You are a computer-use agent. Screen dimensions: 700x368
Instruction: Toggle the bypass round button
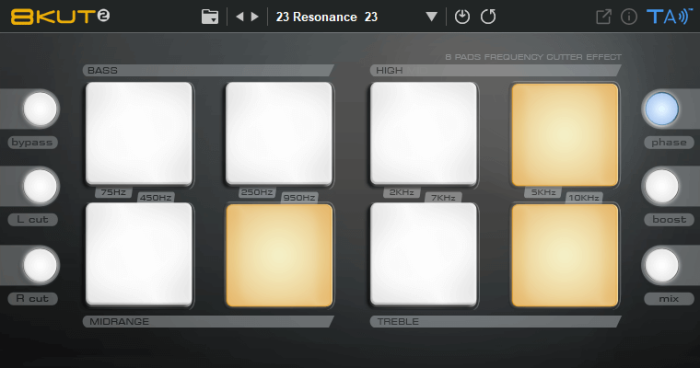(40, 109)
